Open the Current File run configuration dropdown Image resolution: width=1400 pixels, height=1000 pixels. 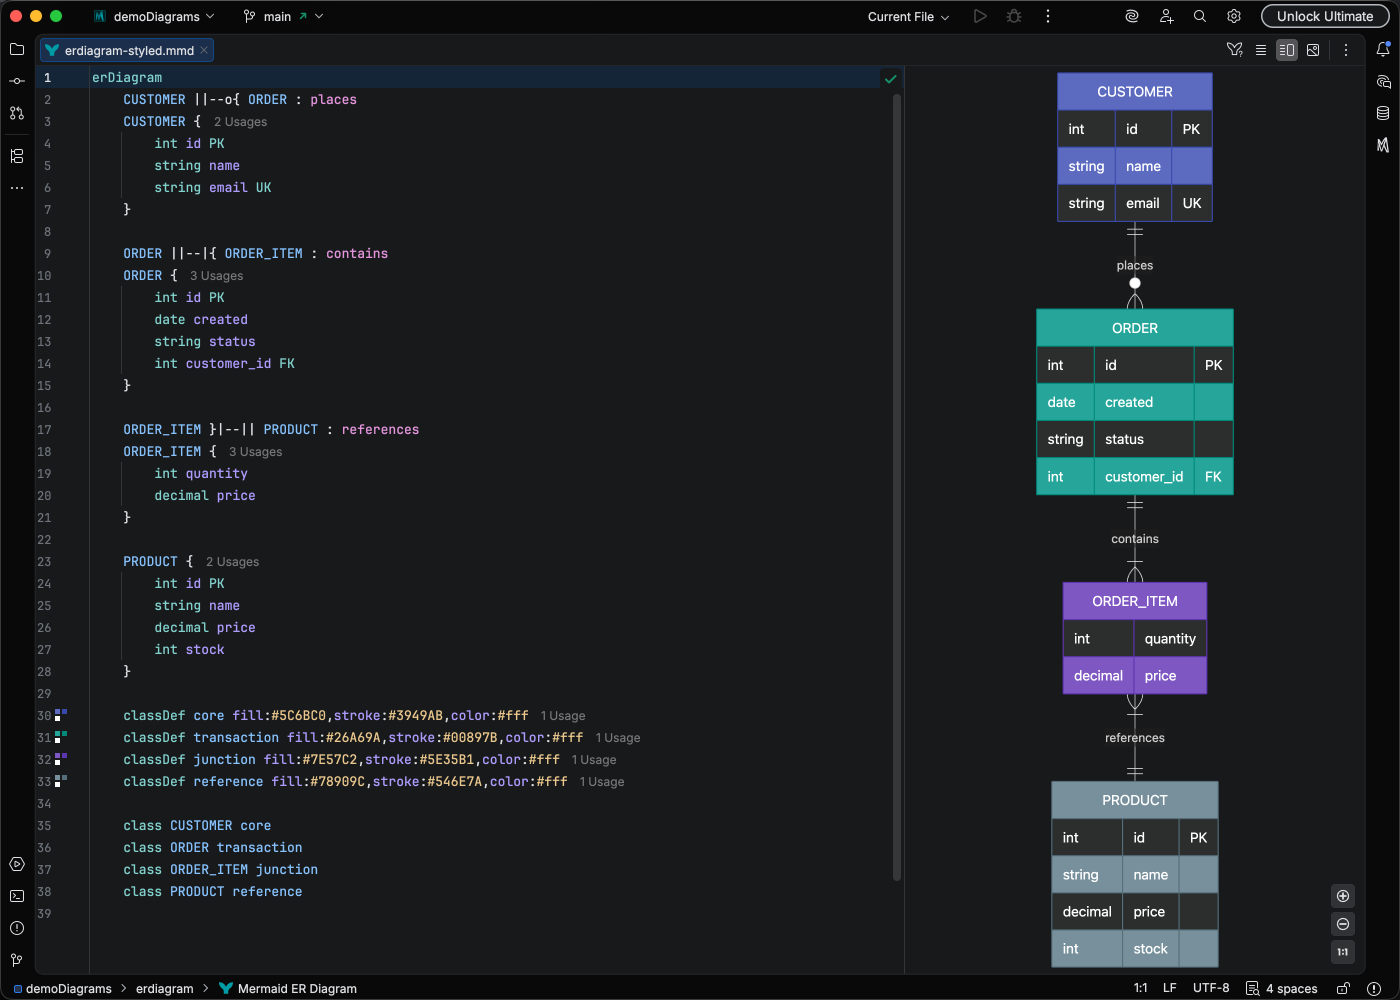tap(908, 16)
